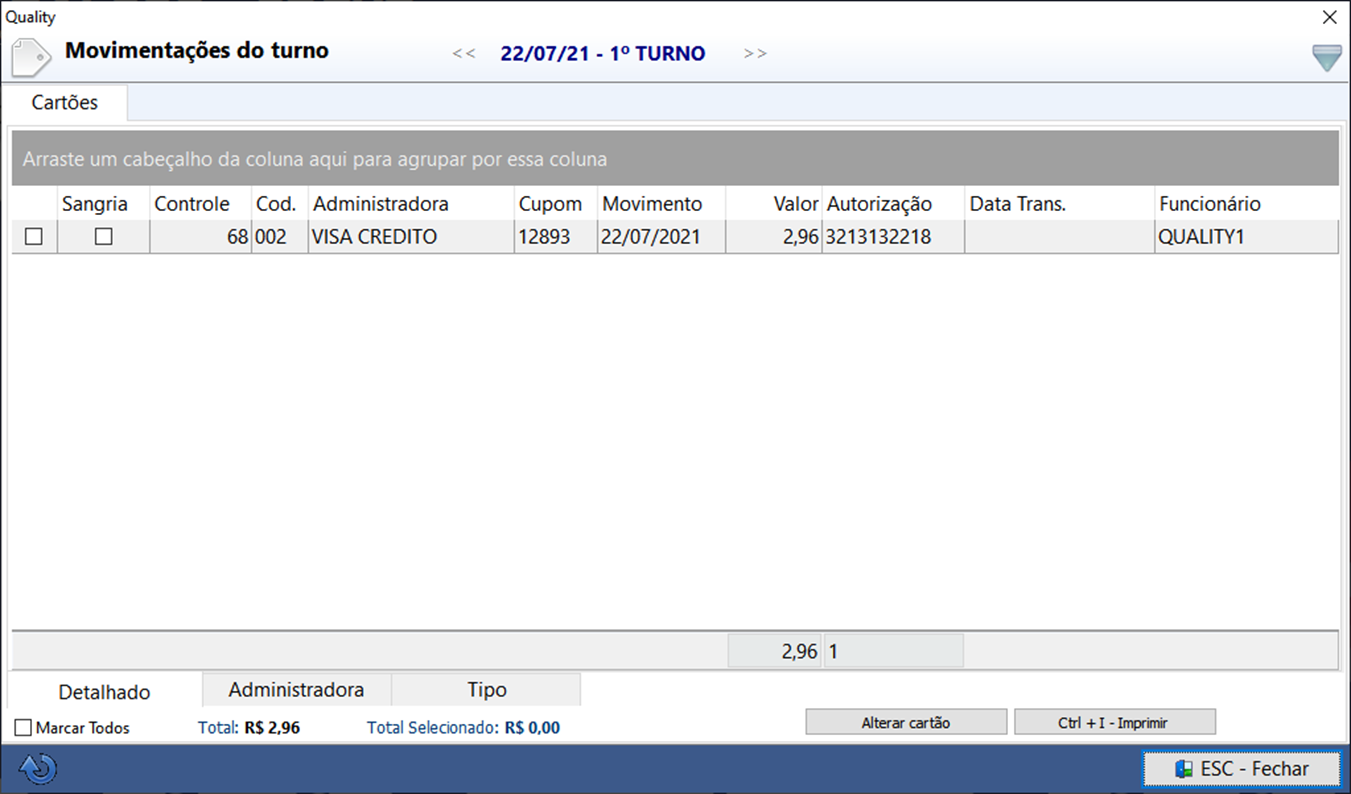Viewport: 1351px width, 794px height.
Task: Sort by the Autorização column header
Action: (893, 204)
